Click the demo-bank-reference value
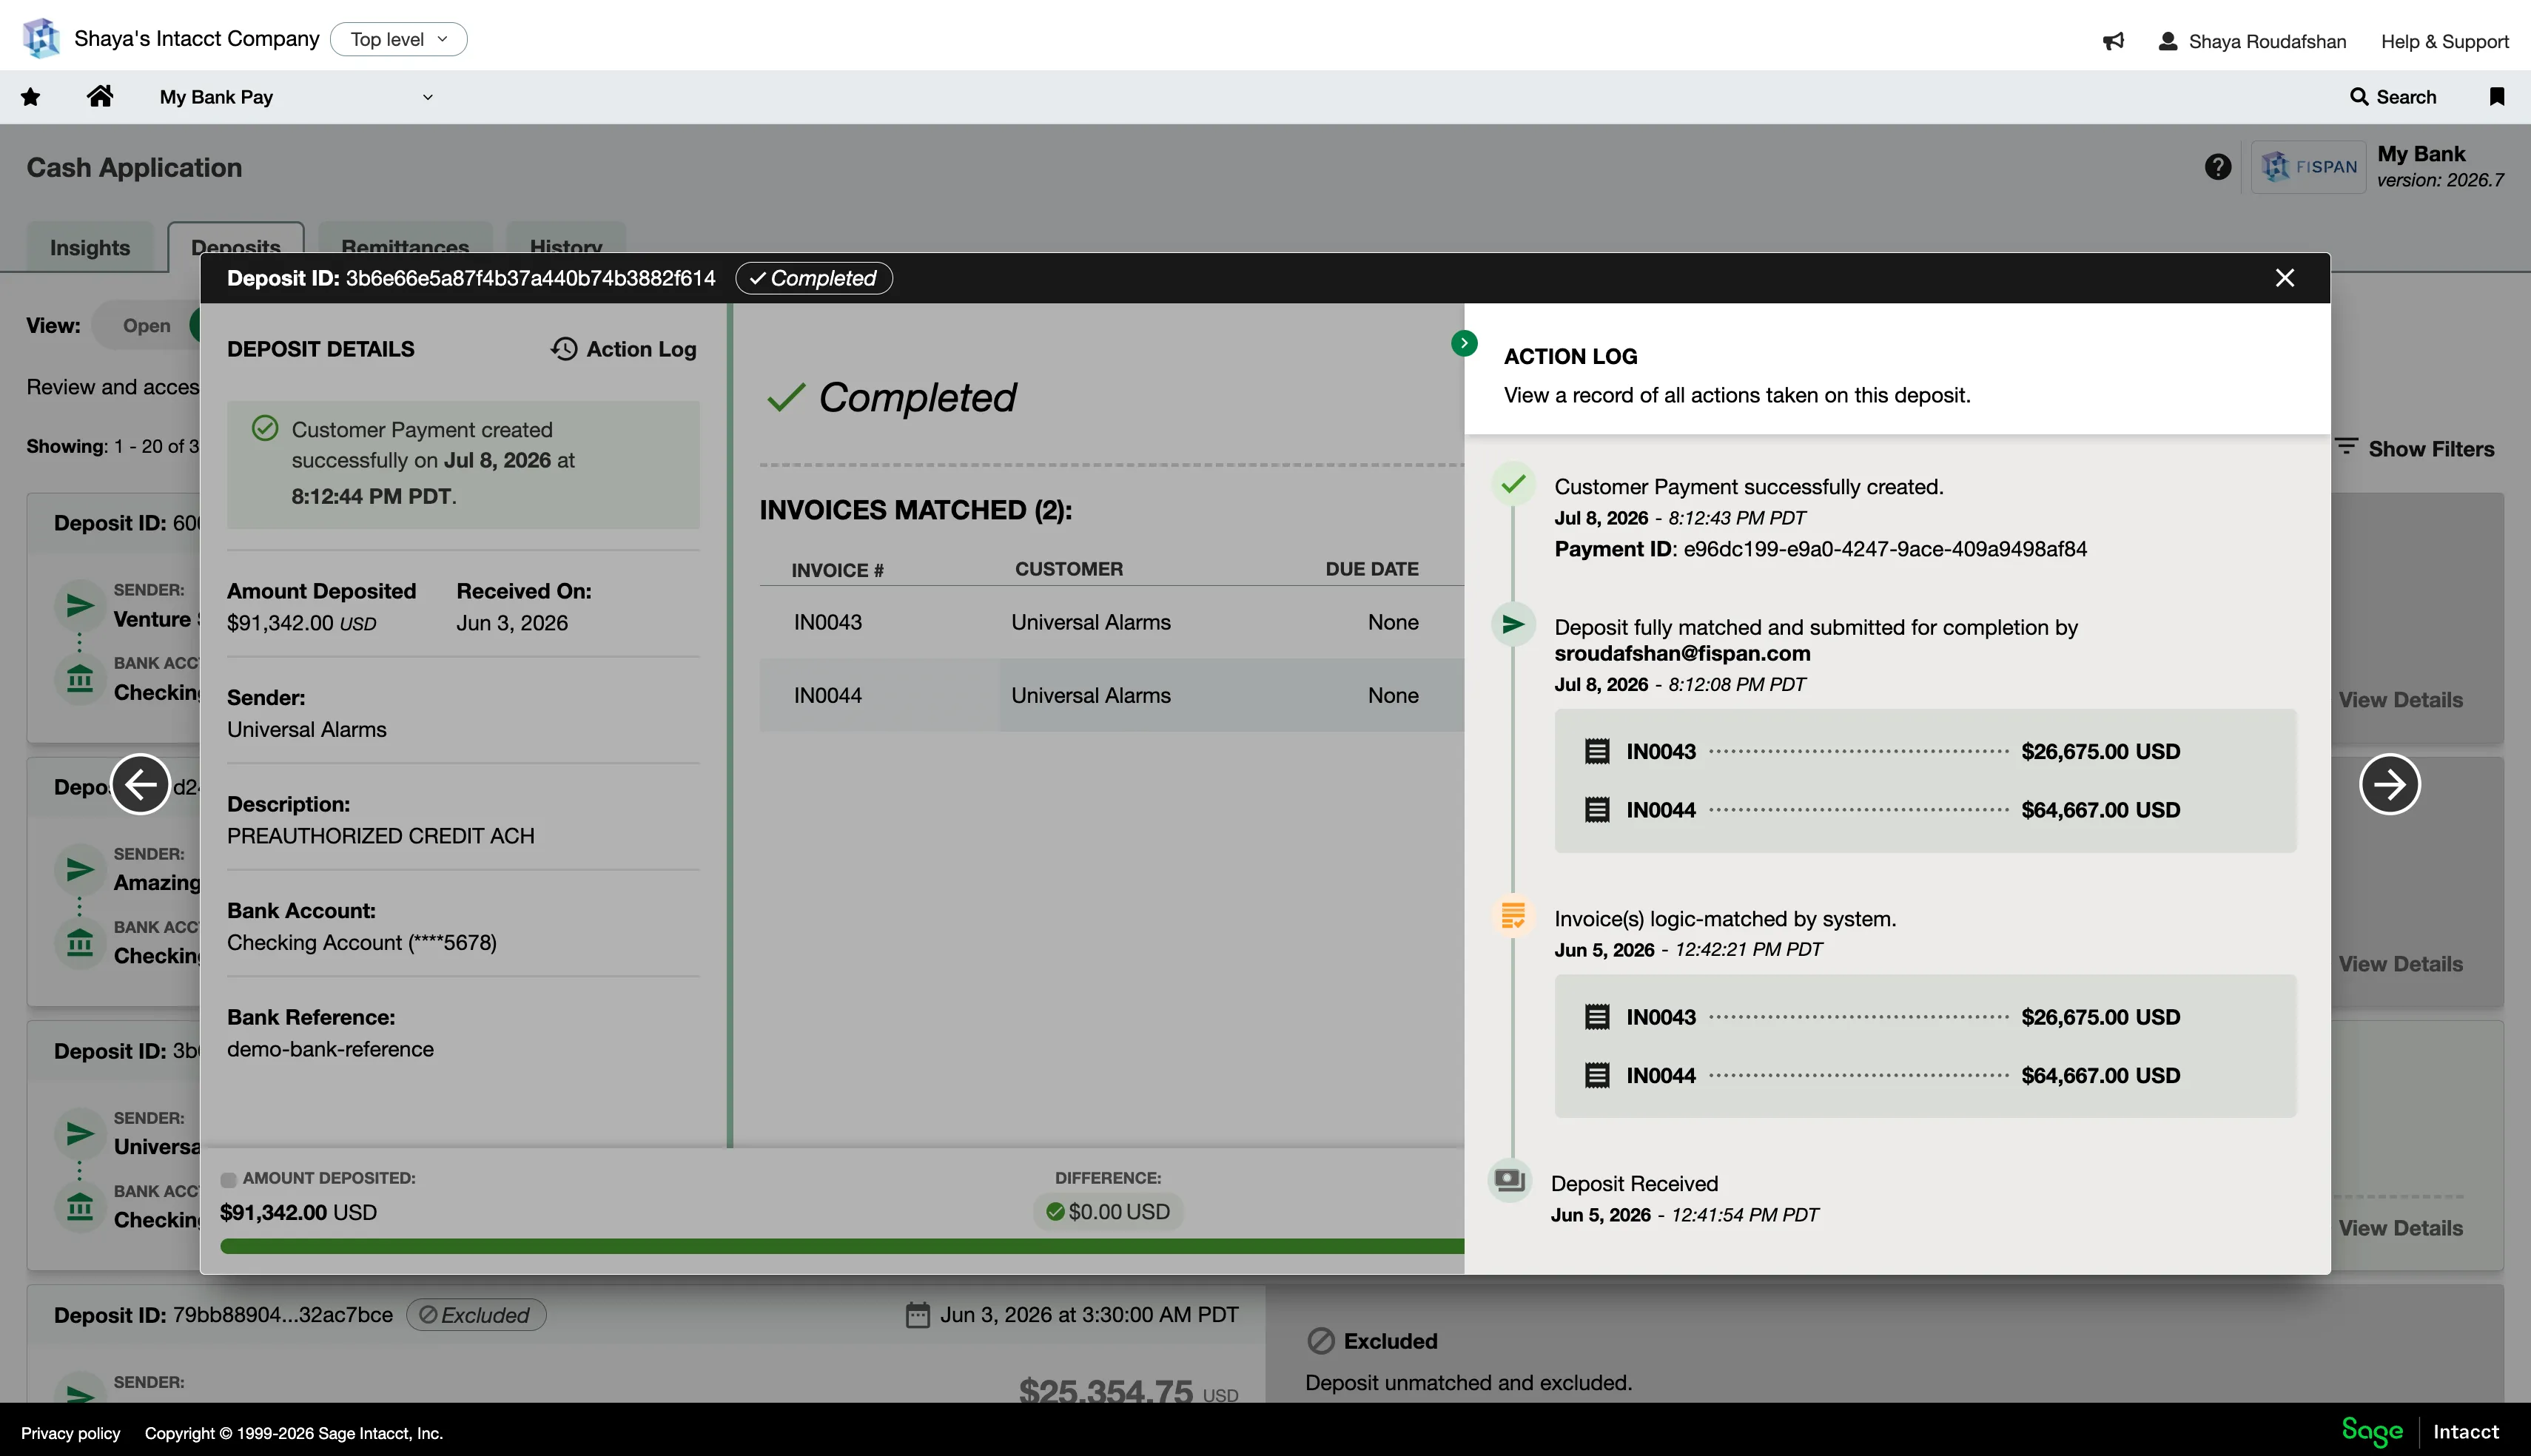This screenshot has width=2531, height=1456. click(330, 1049)
